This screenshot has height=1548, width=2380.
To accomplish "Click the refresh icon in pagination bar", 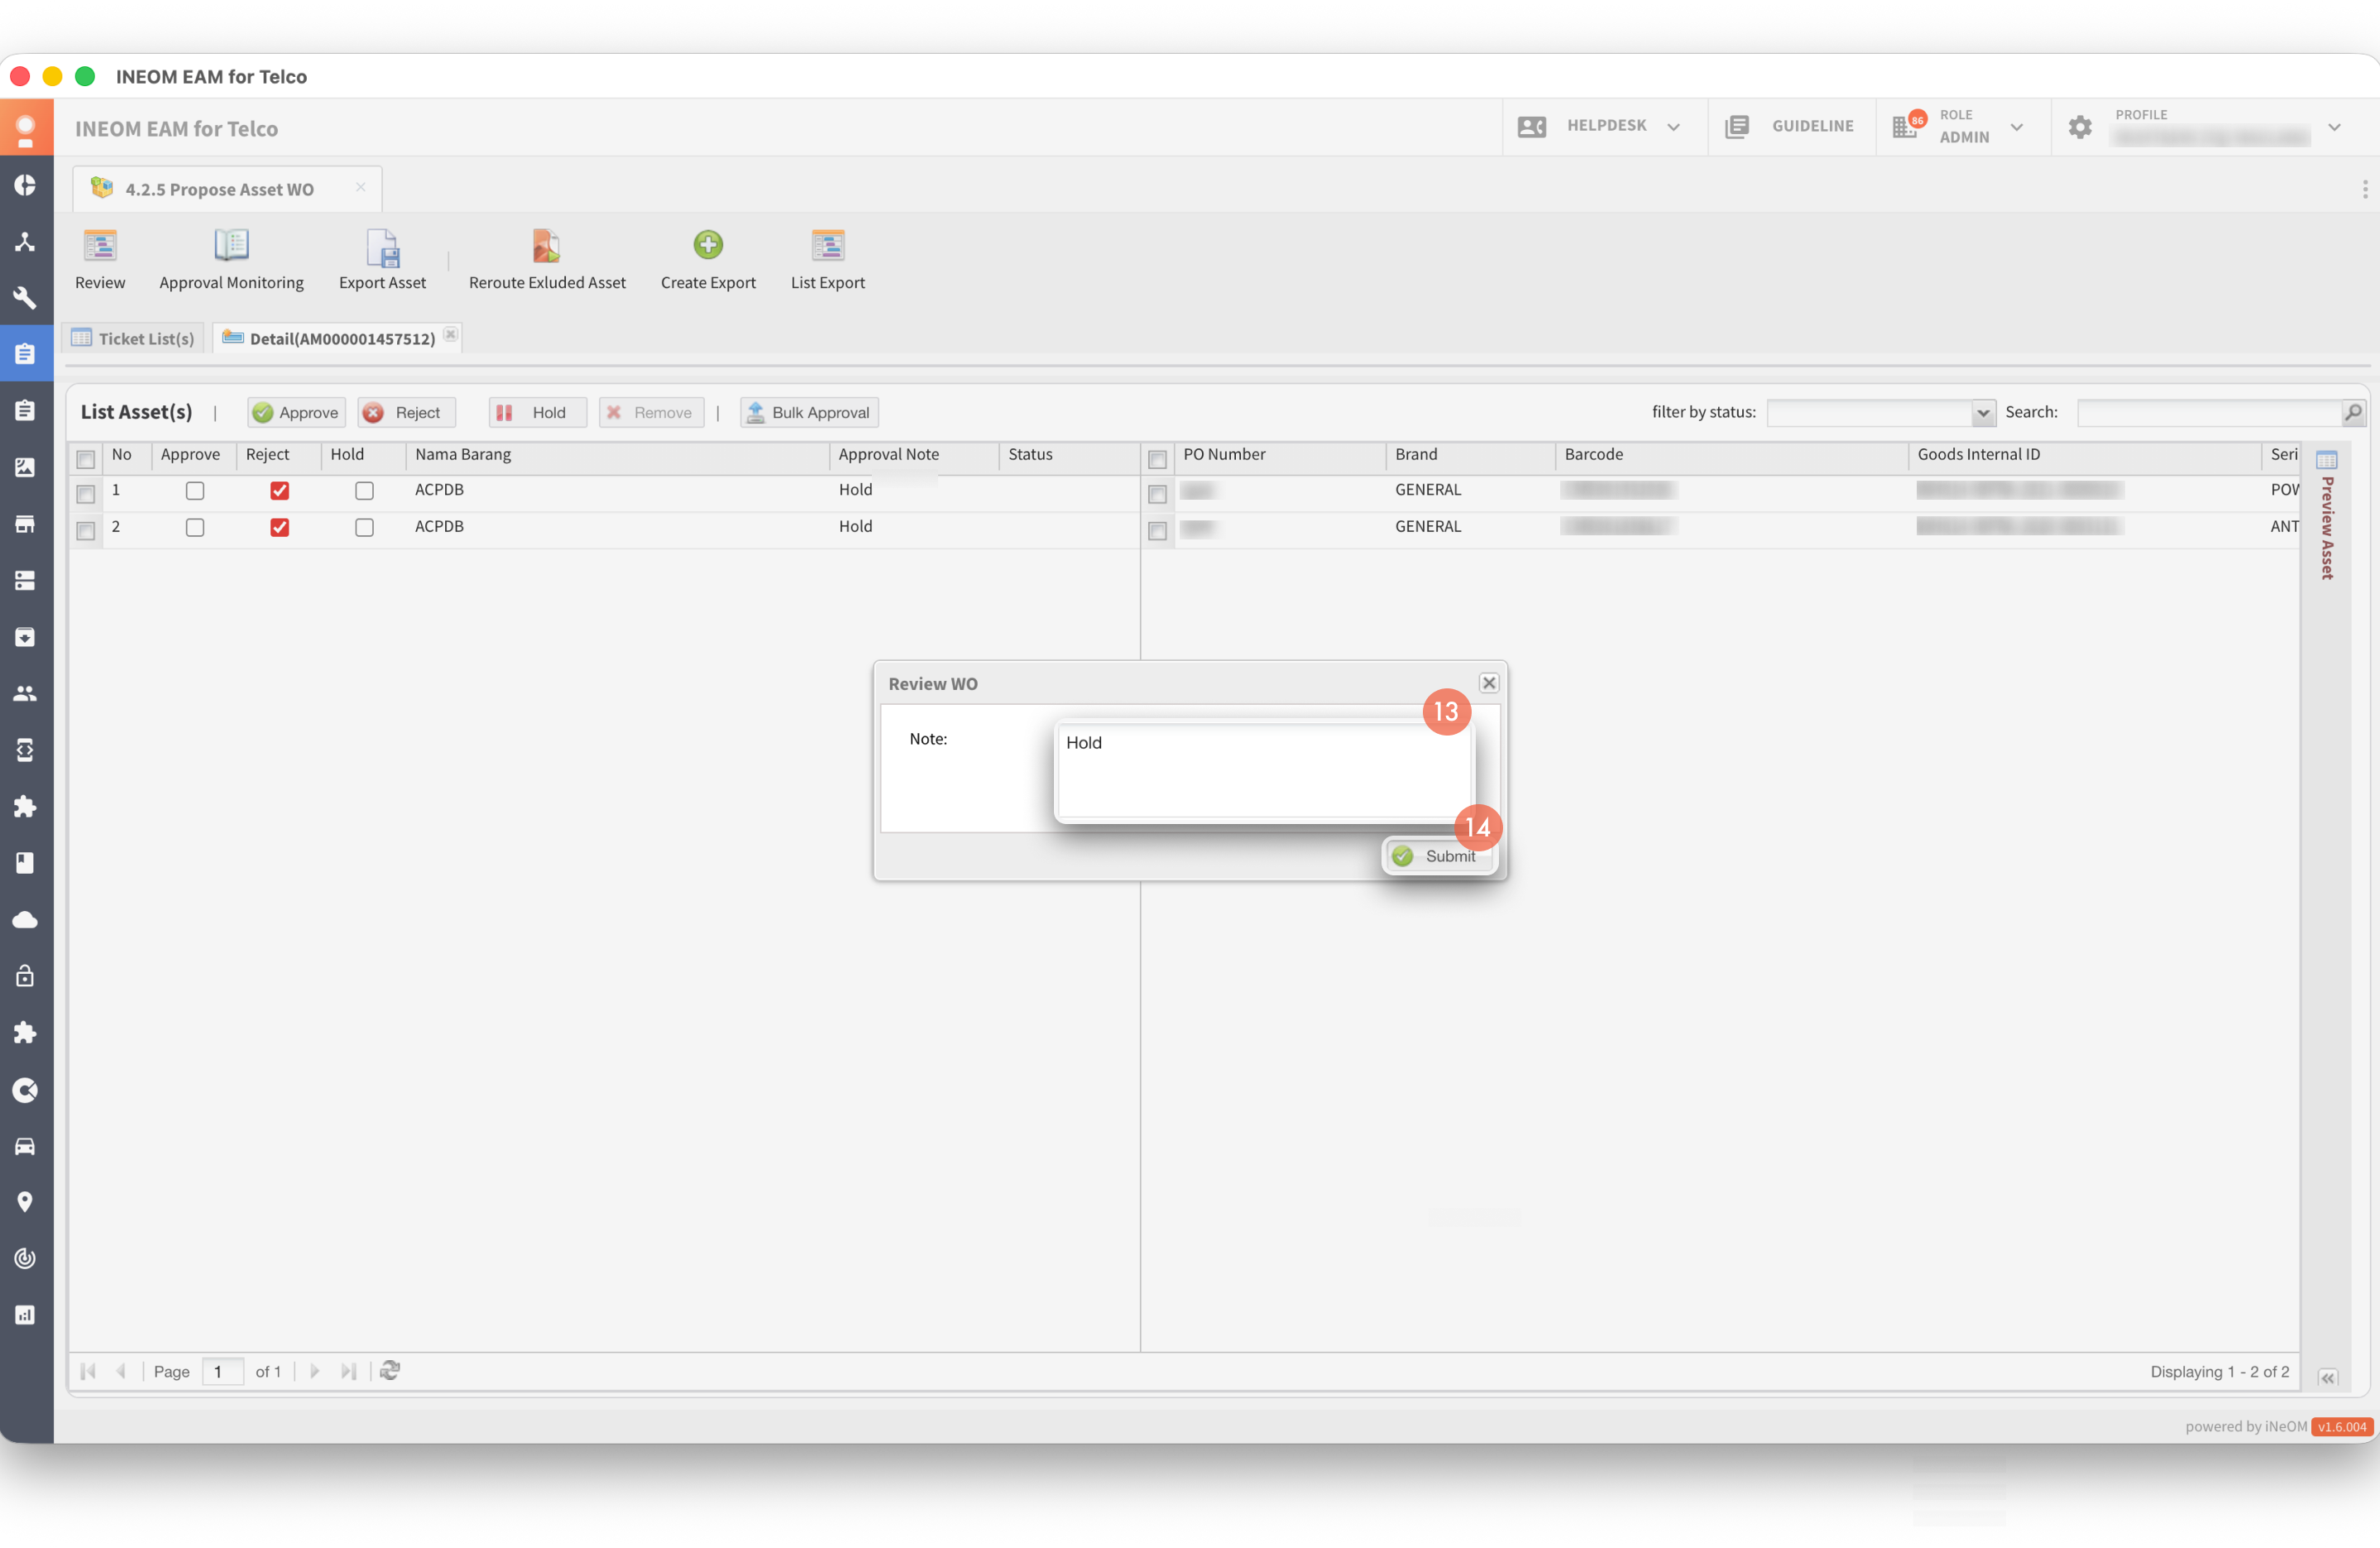I will 390,1370.
